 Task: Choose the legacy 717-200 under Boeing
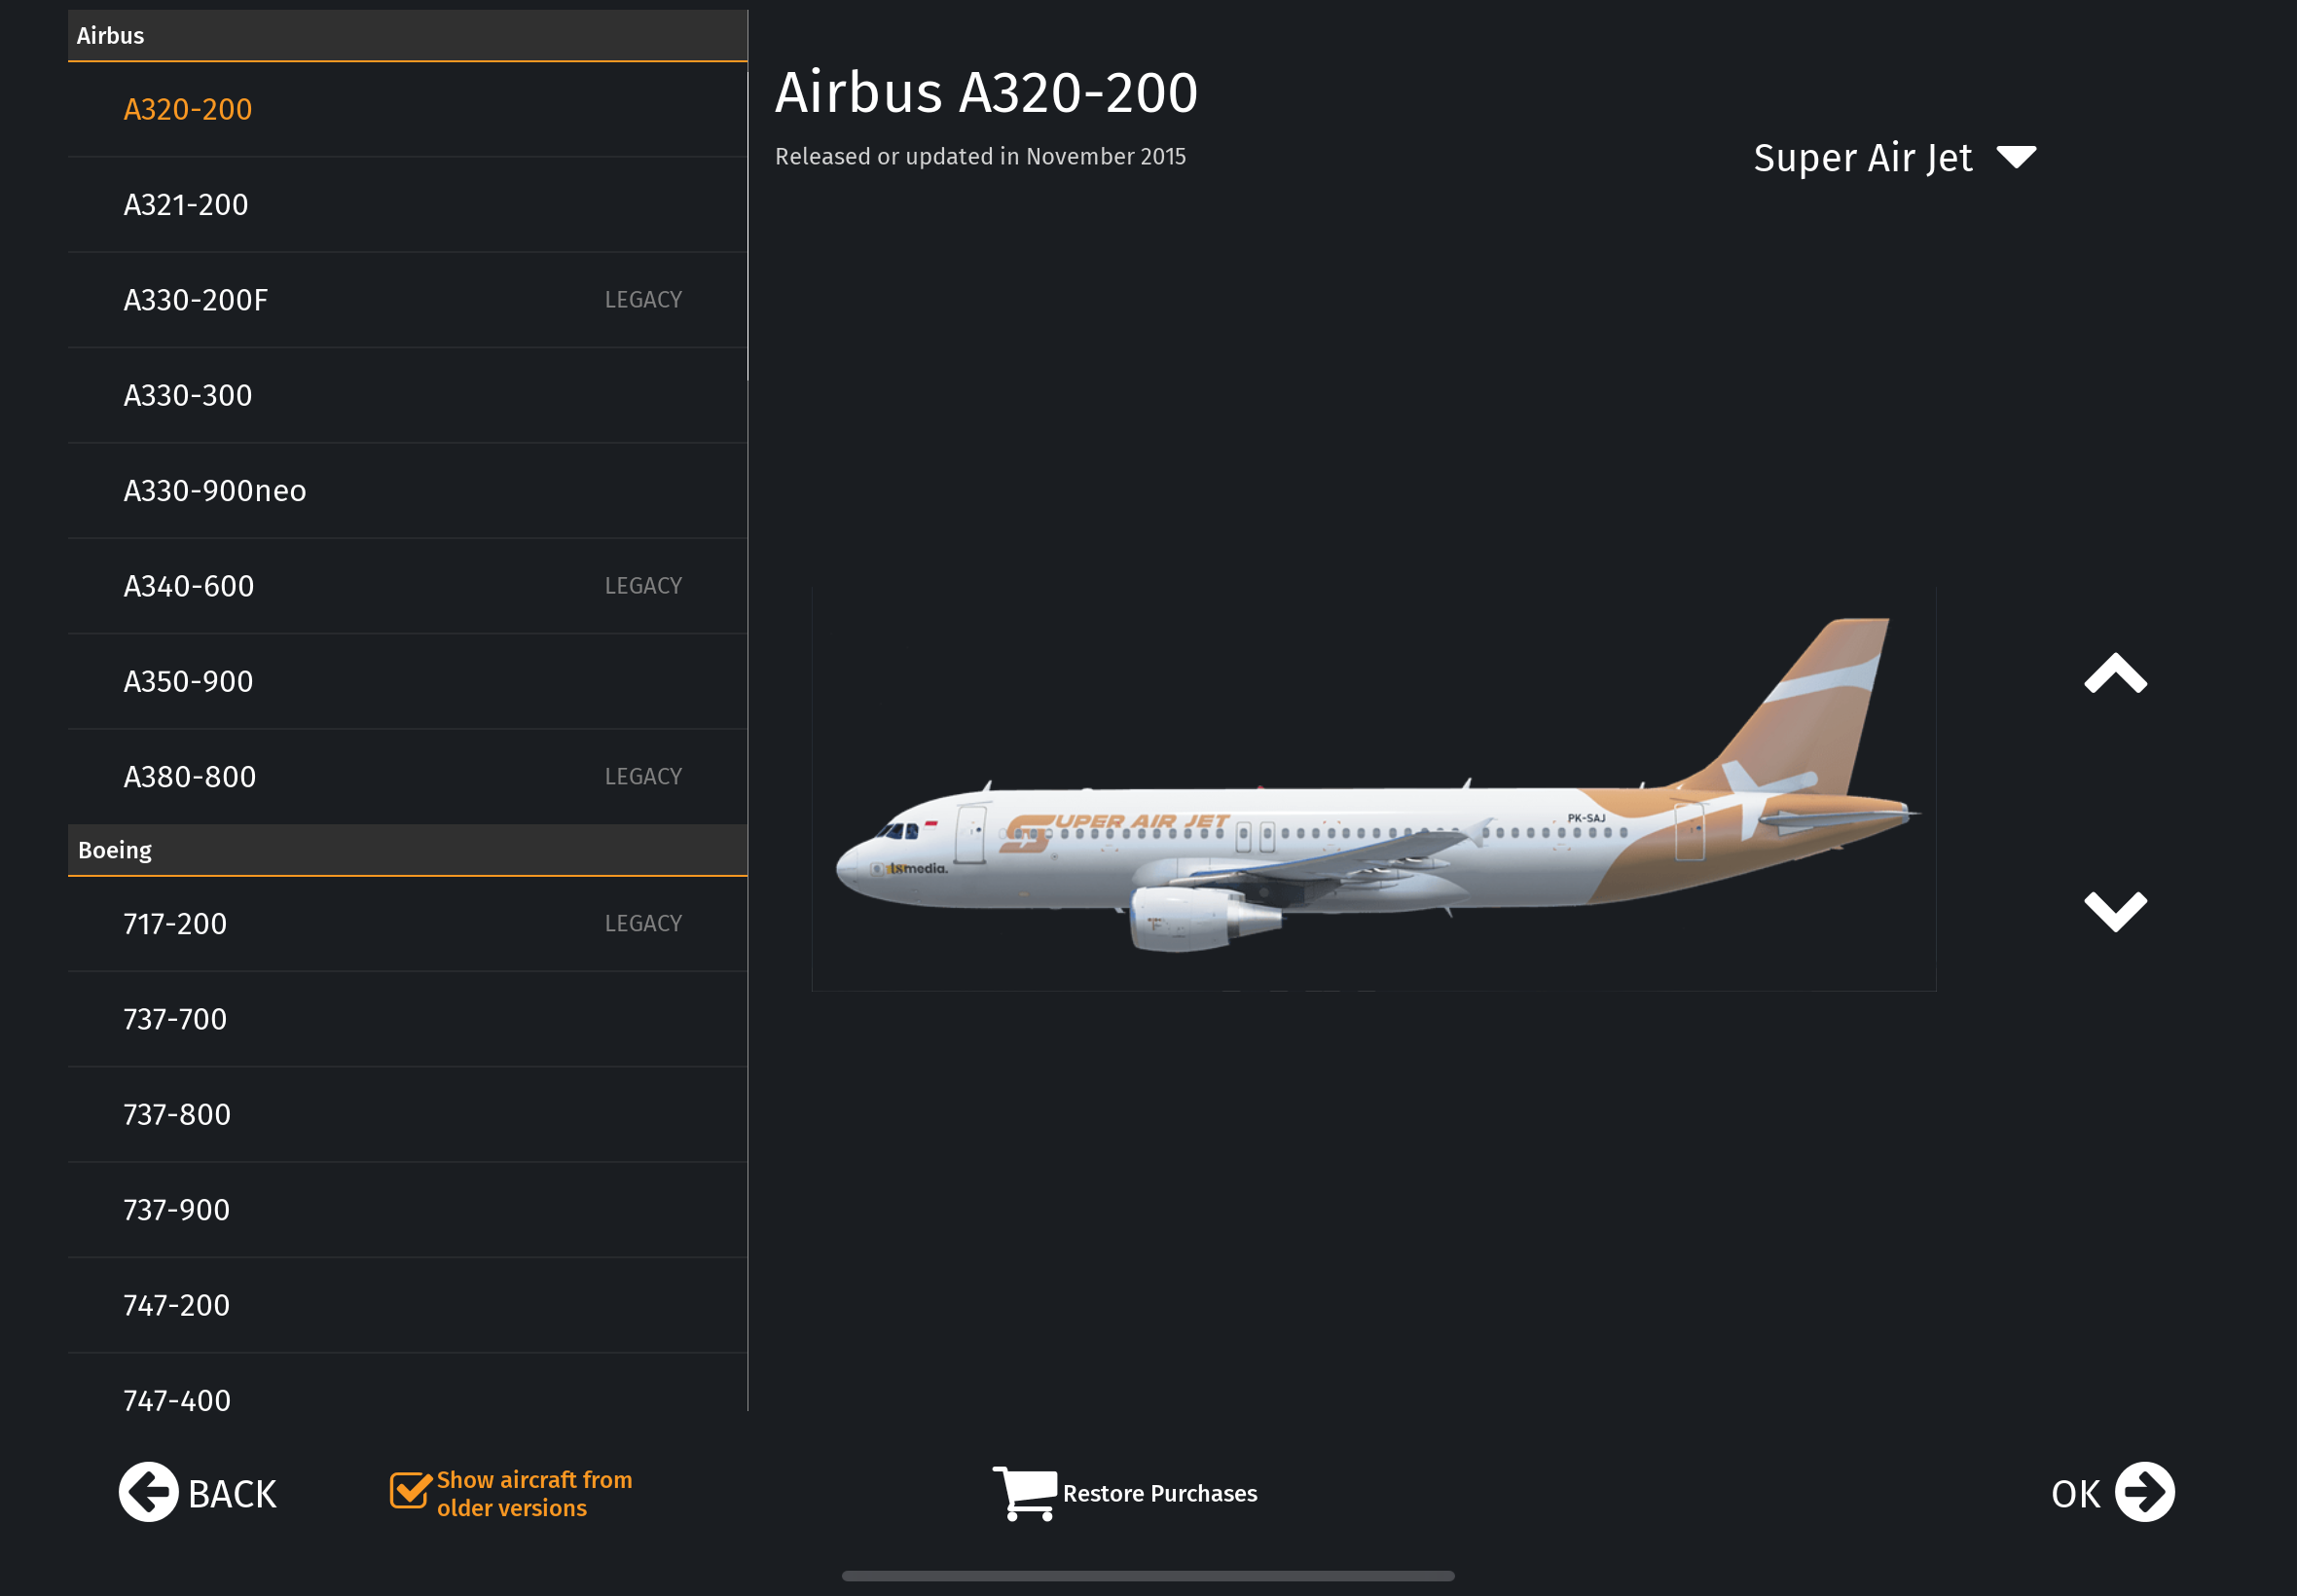407,924
